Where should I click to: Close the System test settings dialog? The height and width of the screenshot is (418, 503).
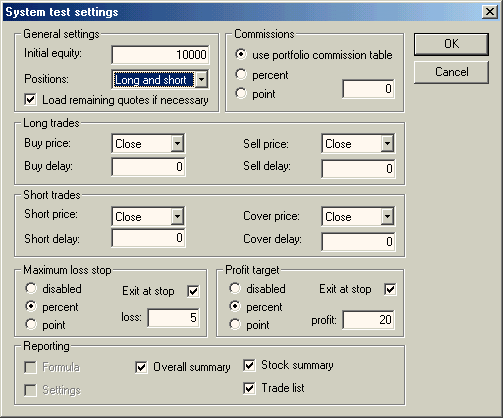pyautogui.click(x=489, y=12)
